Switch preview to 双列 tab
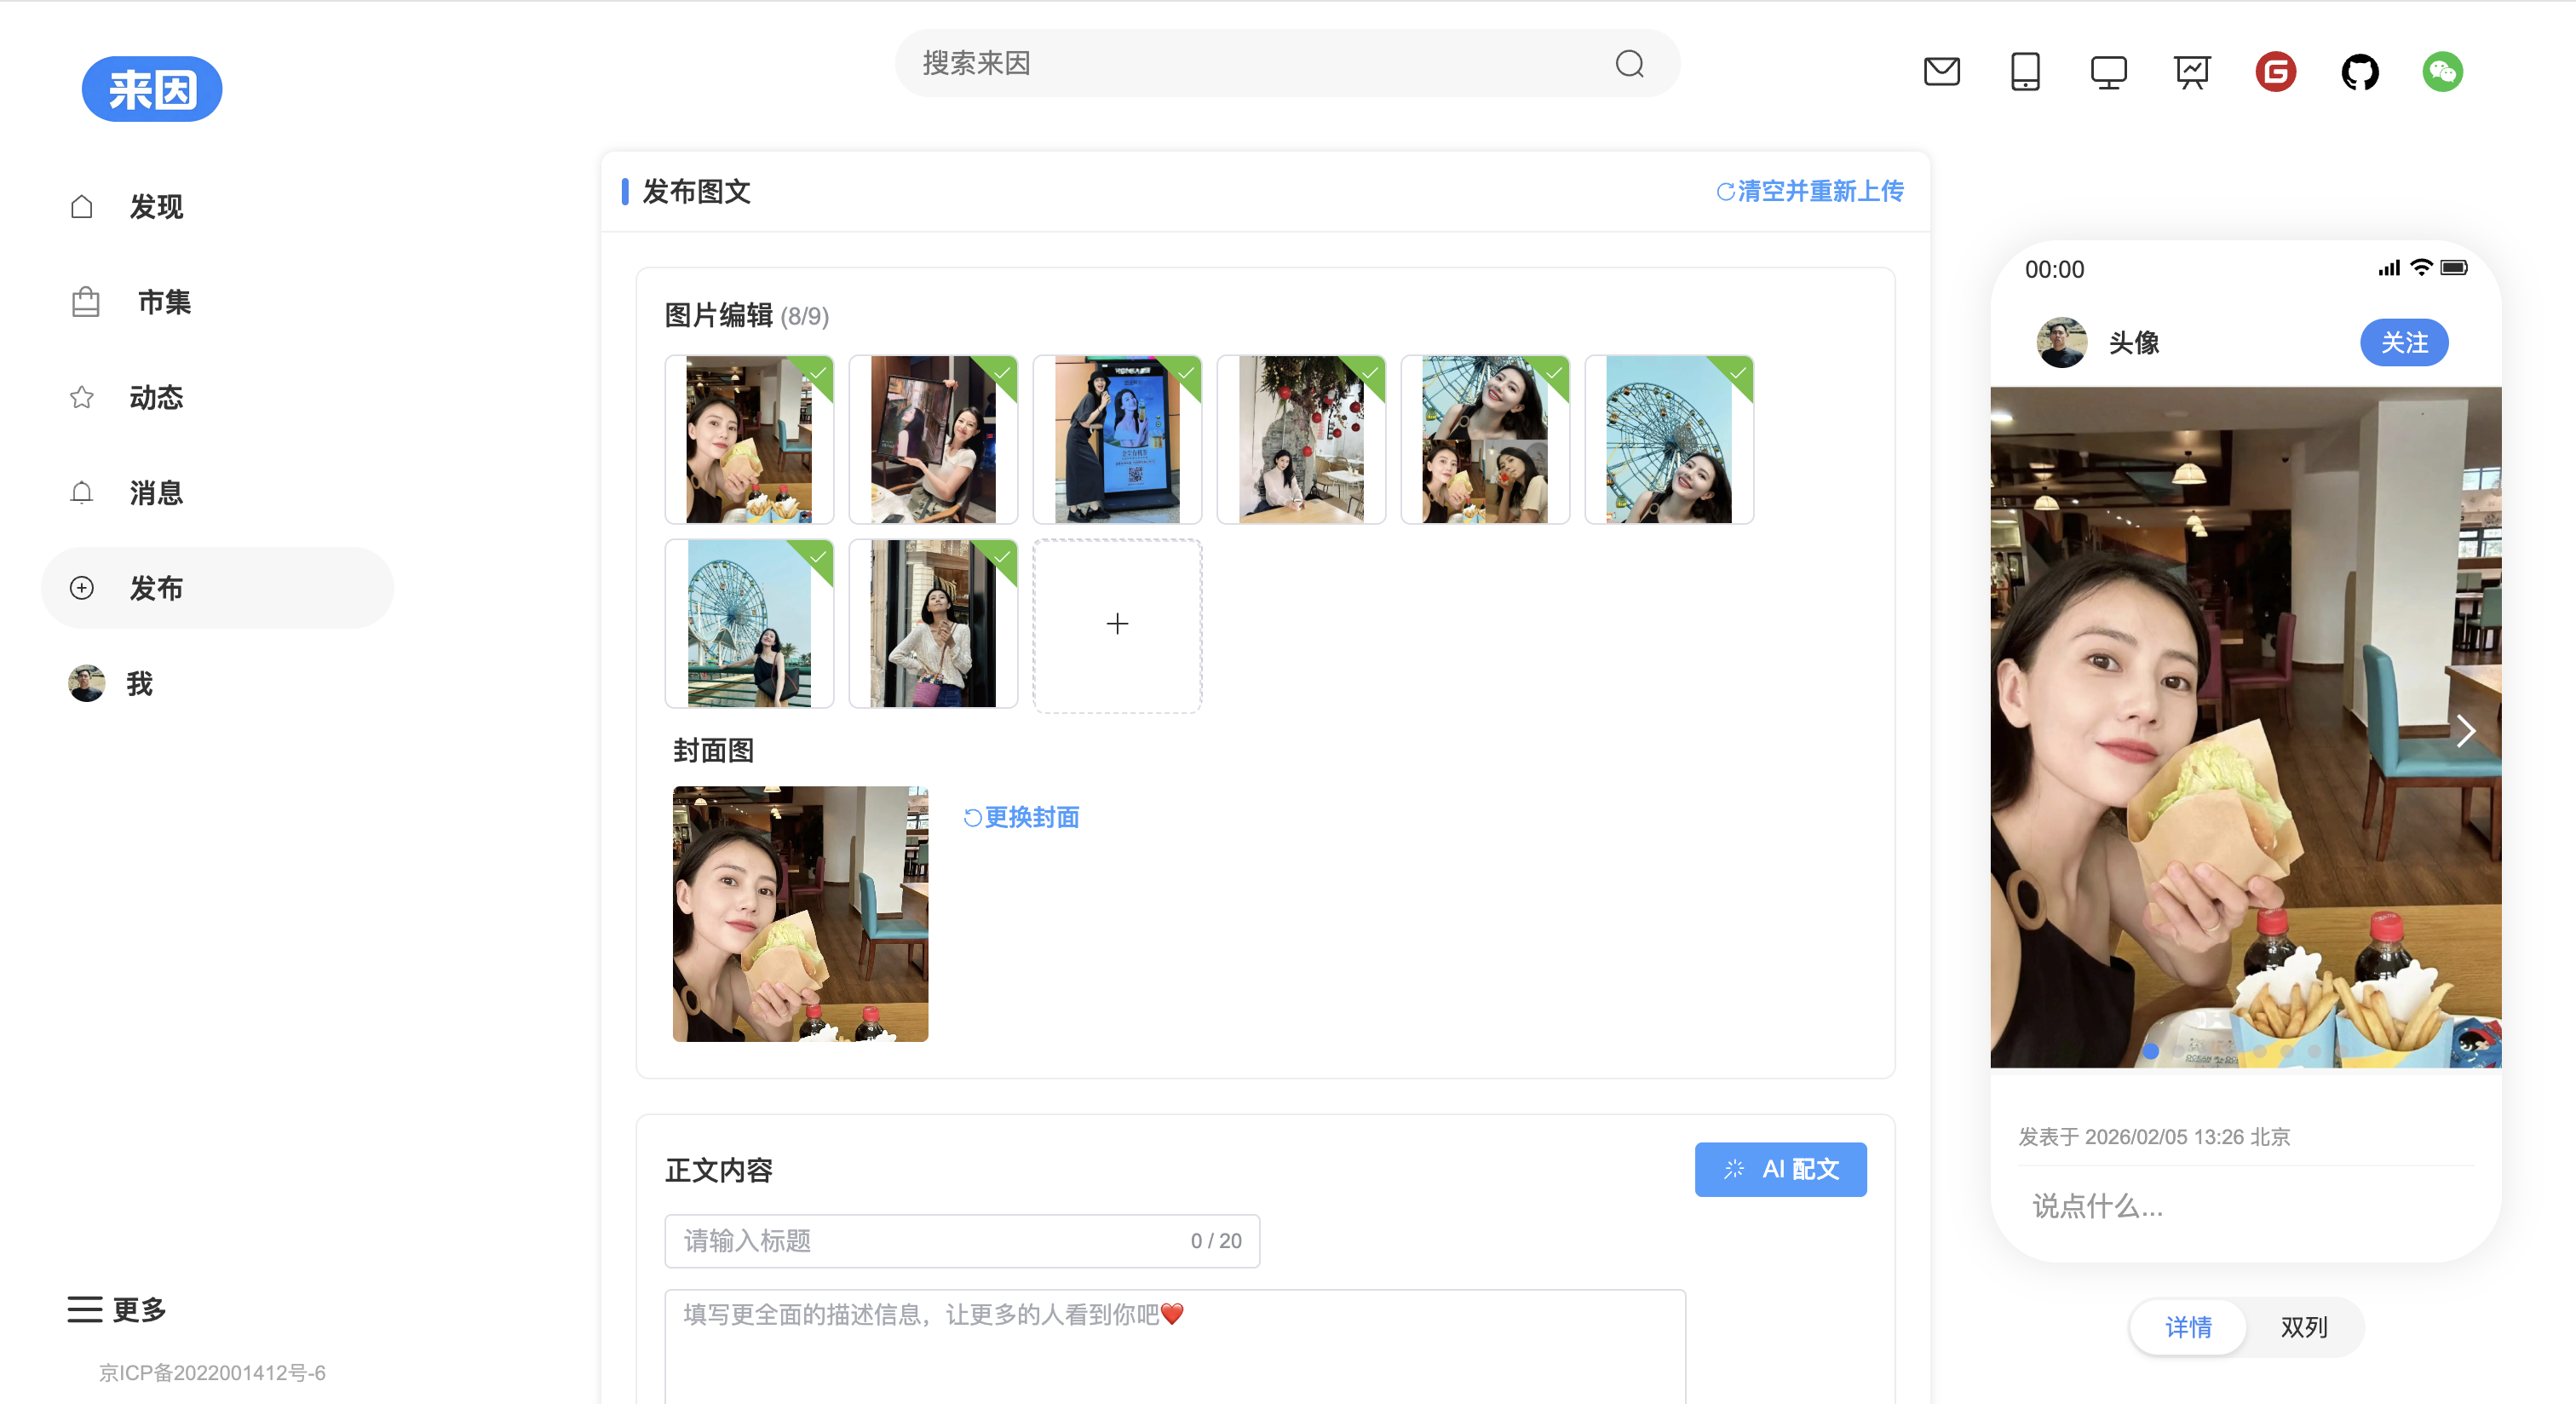 click(x=2303, y=1327)
